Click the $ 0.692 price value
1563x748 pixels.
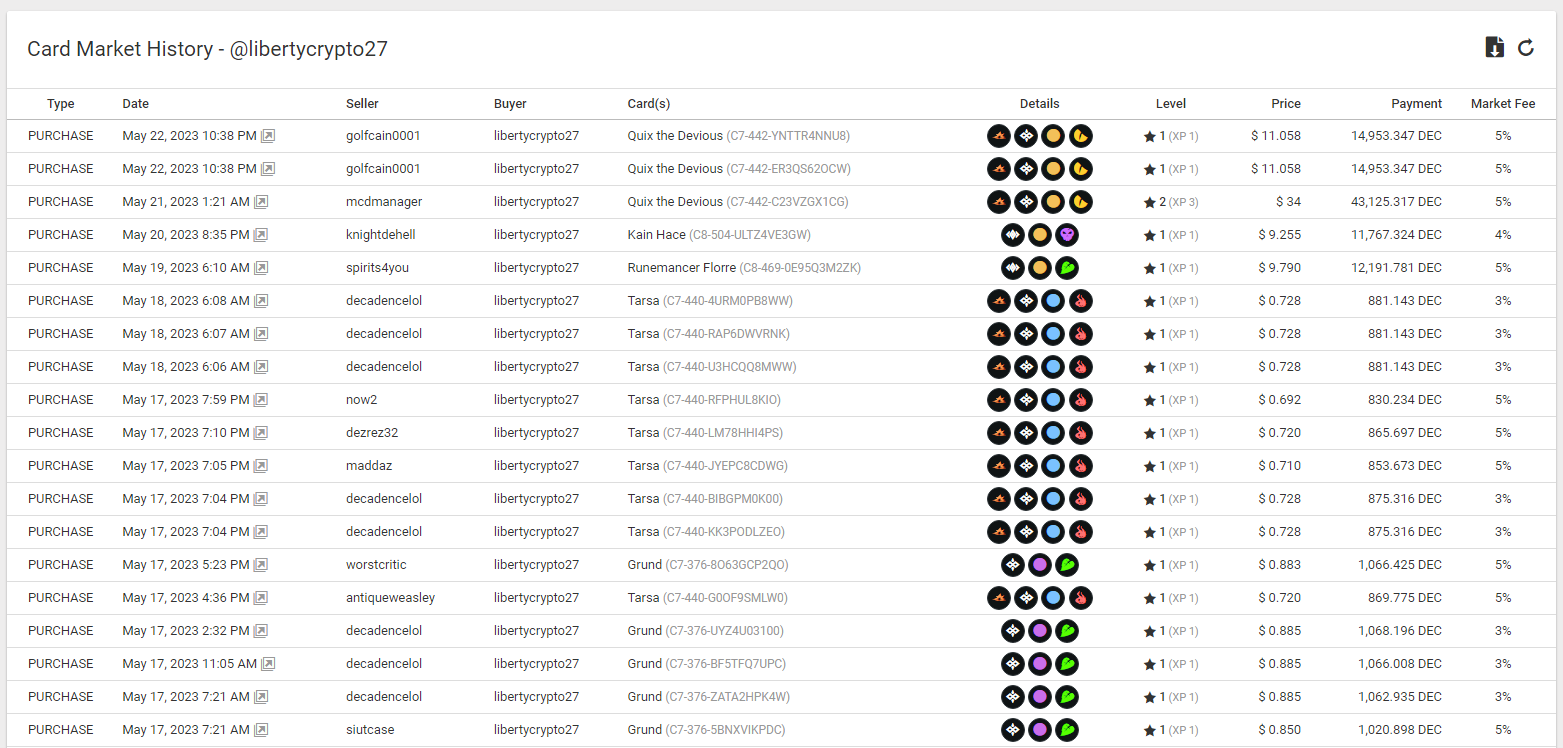coord(1280,400)
